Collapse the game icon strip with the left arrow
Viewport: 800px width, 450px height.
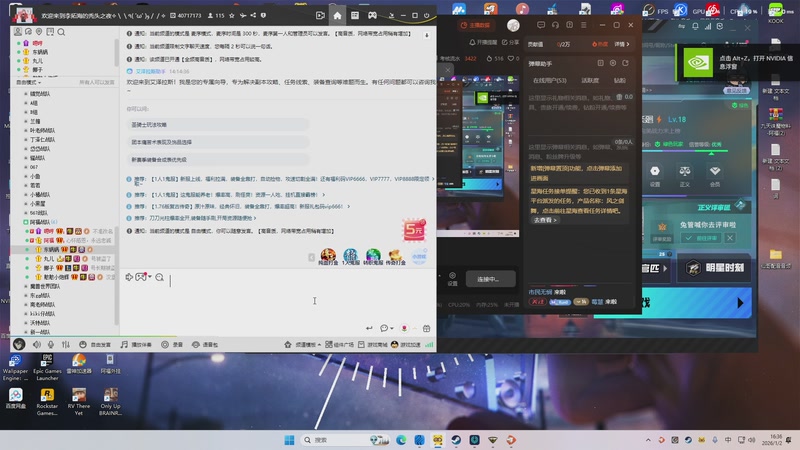311,258
